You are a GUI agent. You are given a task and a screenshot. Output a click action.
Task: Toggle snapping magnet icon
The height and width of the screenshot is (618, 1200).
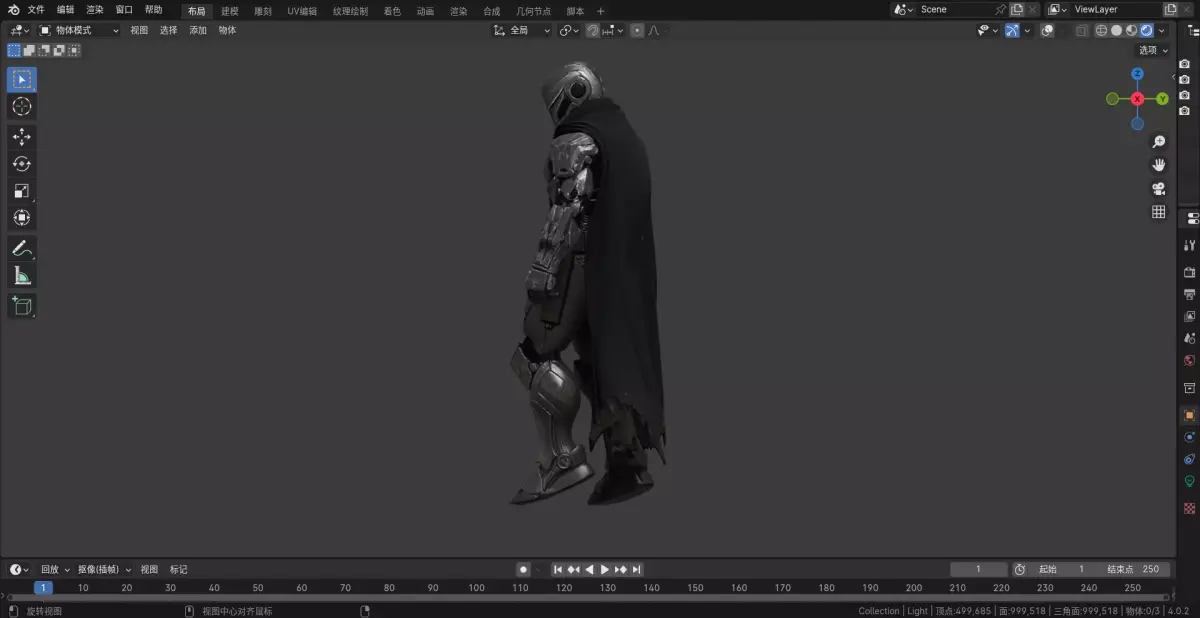[592, 30]
